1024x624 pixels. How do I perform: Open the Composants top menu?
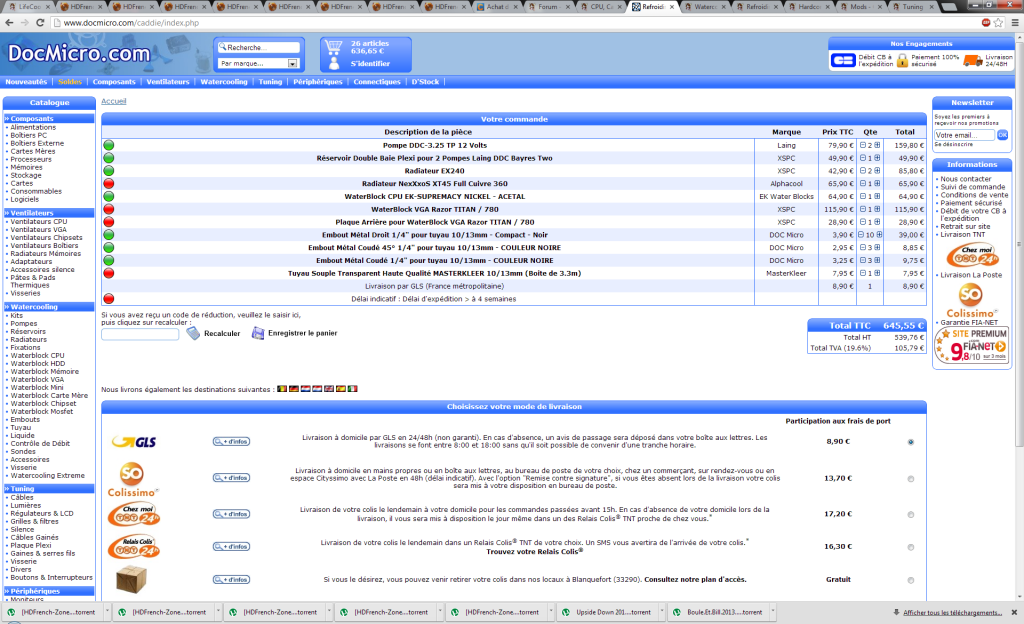coord(114,82)
